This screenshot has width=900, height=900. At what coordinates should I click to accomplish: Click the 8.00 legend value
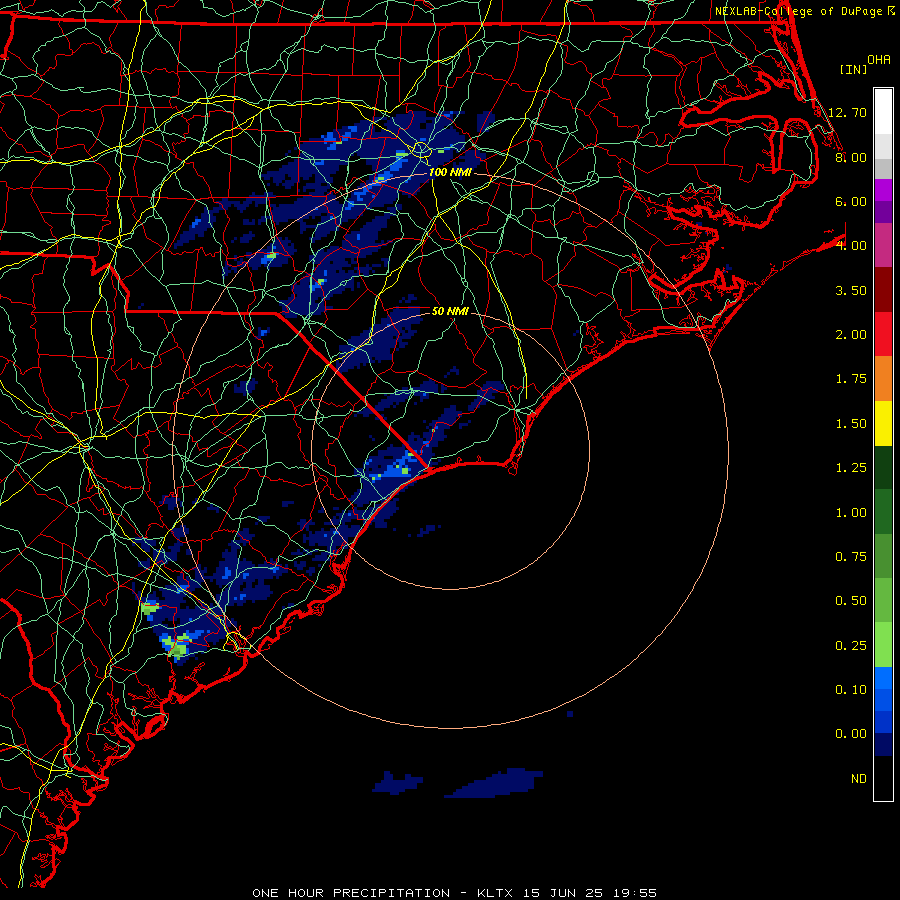pyautogui.click(x=851, y=157)
